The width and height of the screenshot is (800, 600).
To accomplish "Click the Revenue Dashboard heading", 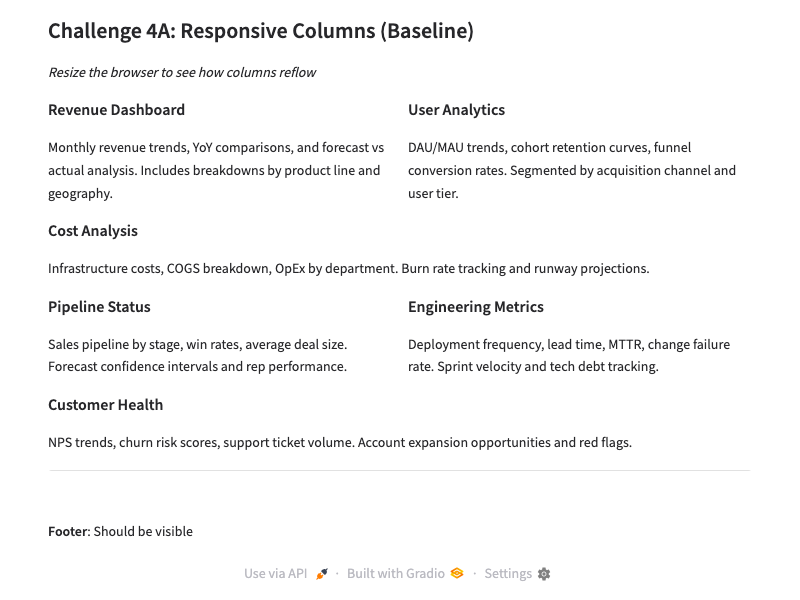I will 116,110.
